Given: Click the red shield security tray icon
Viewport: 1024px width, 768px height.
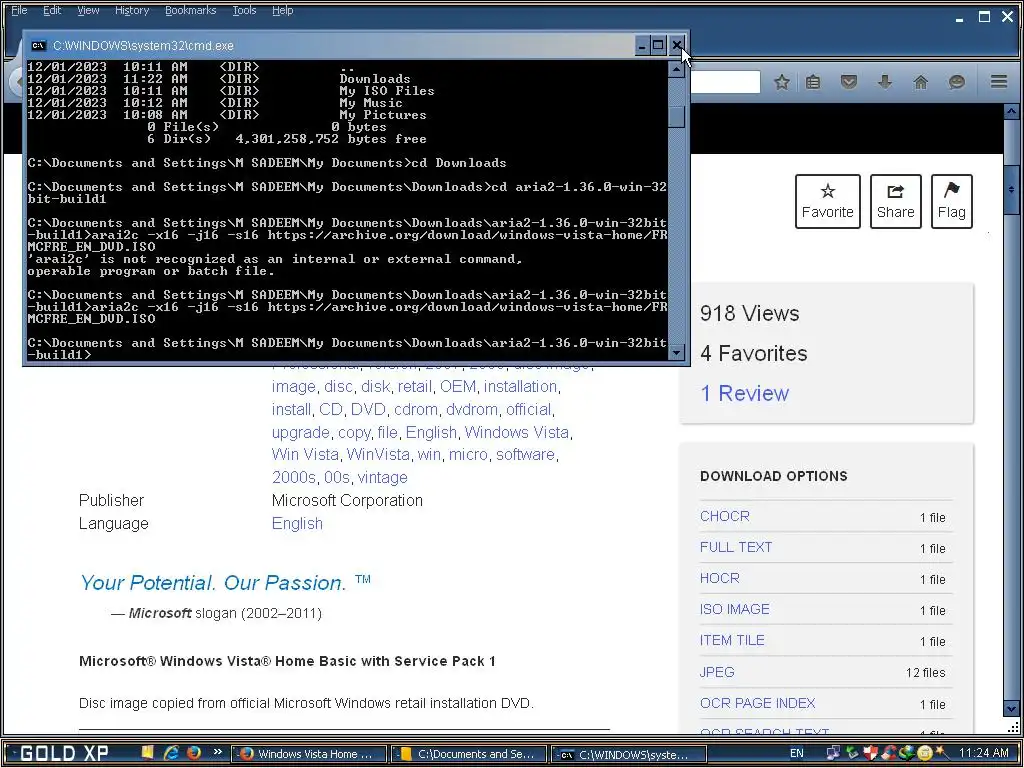Looking at the screenshot, I should pyautogui.click(x=870, y=753).
